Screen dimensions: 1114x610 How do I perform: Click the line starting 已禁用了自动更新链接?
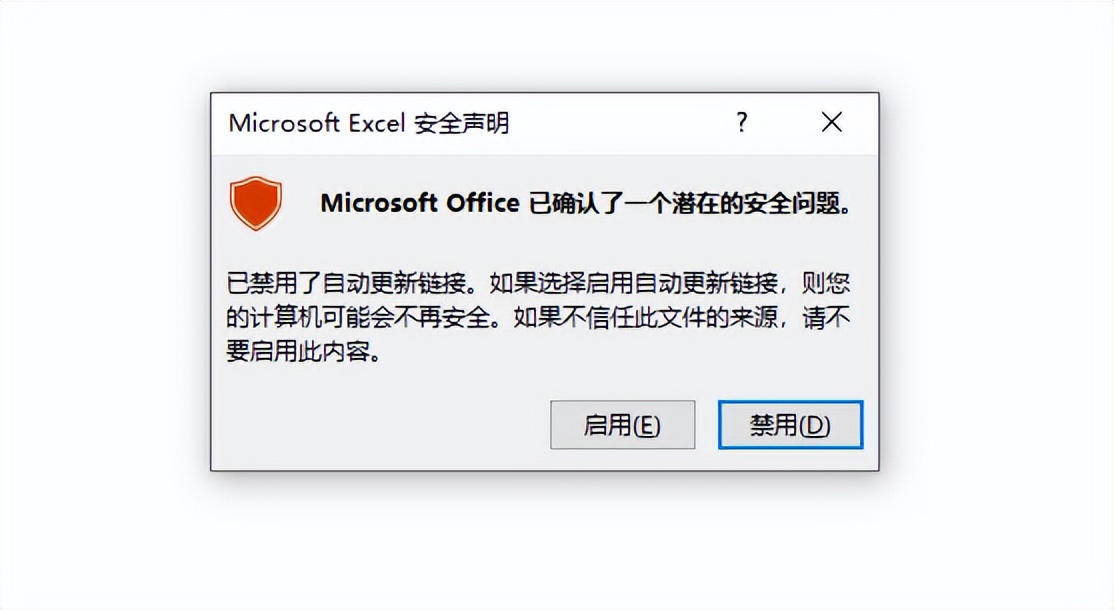coord(538,283)
